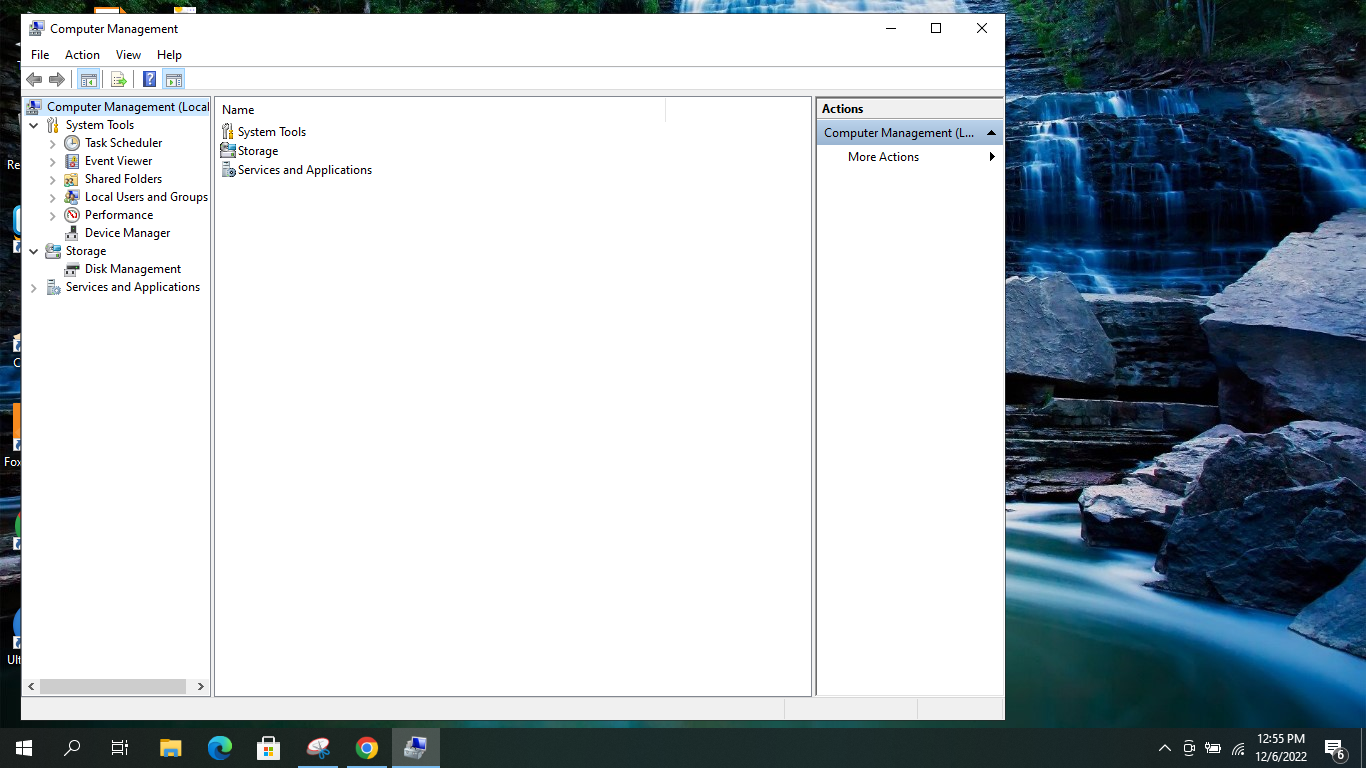Open Google Chrome from the taskbar
The width and height of the screenshot is (1366, 768).
(367, 748)
